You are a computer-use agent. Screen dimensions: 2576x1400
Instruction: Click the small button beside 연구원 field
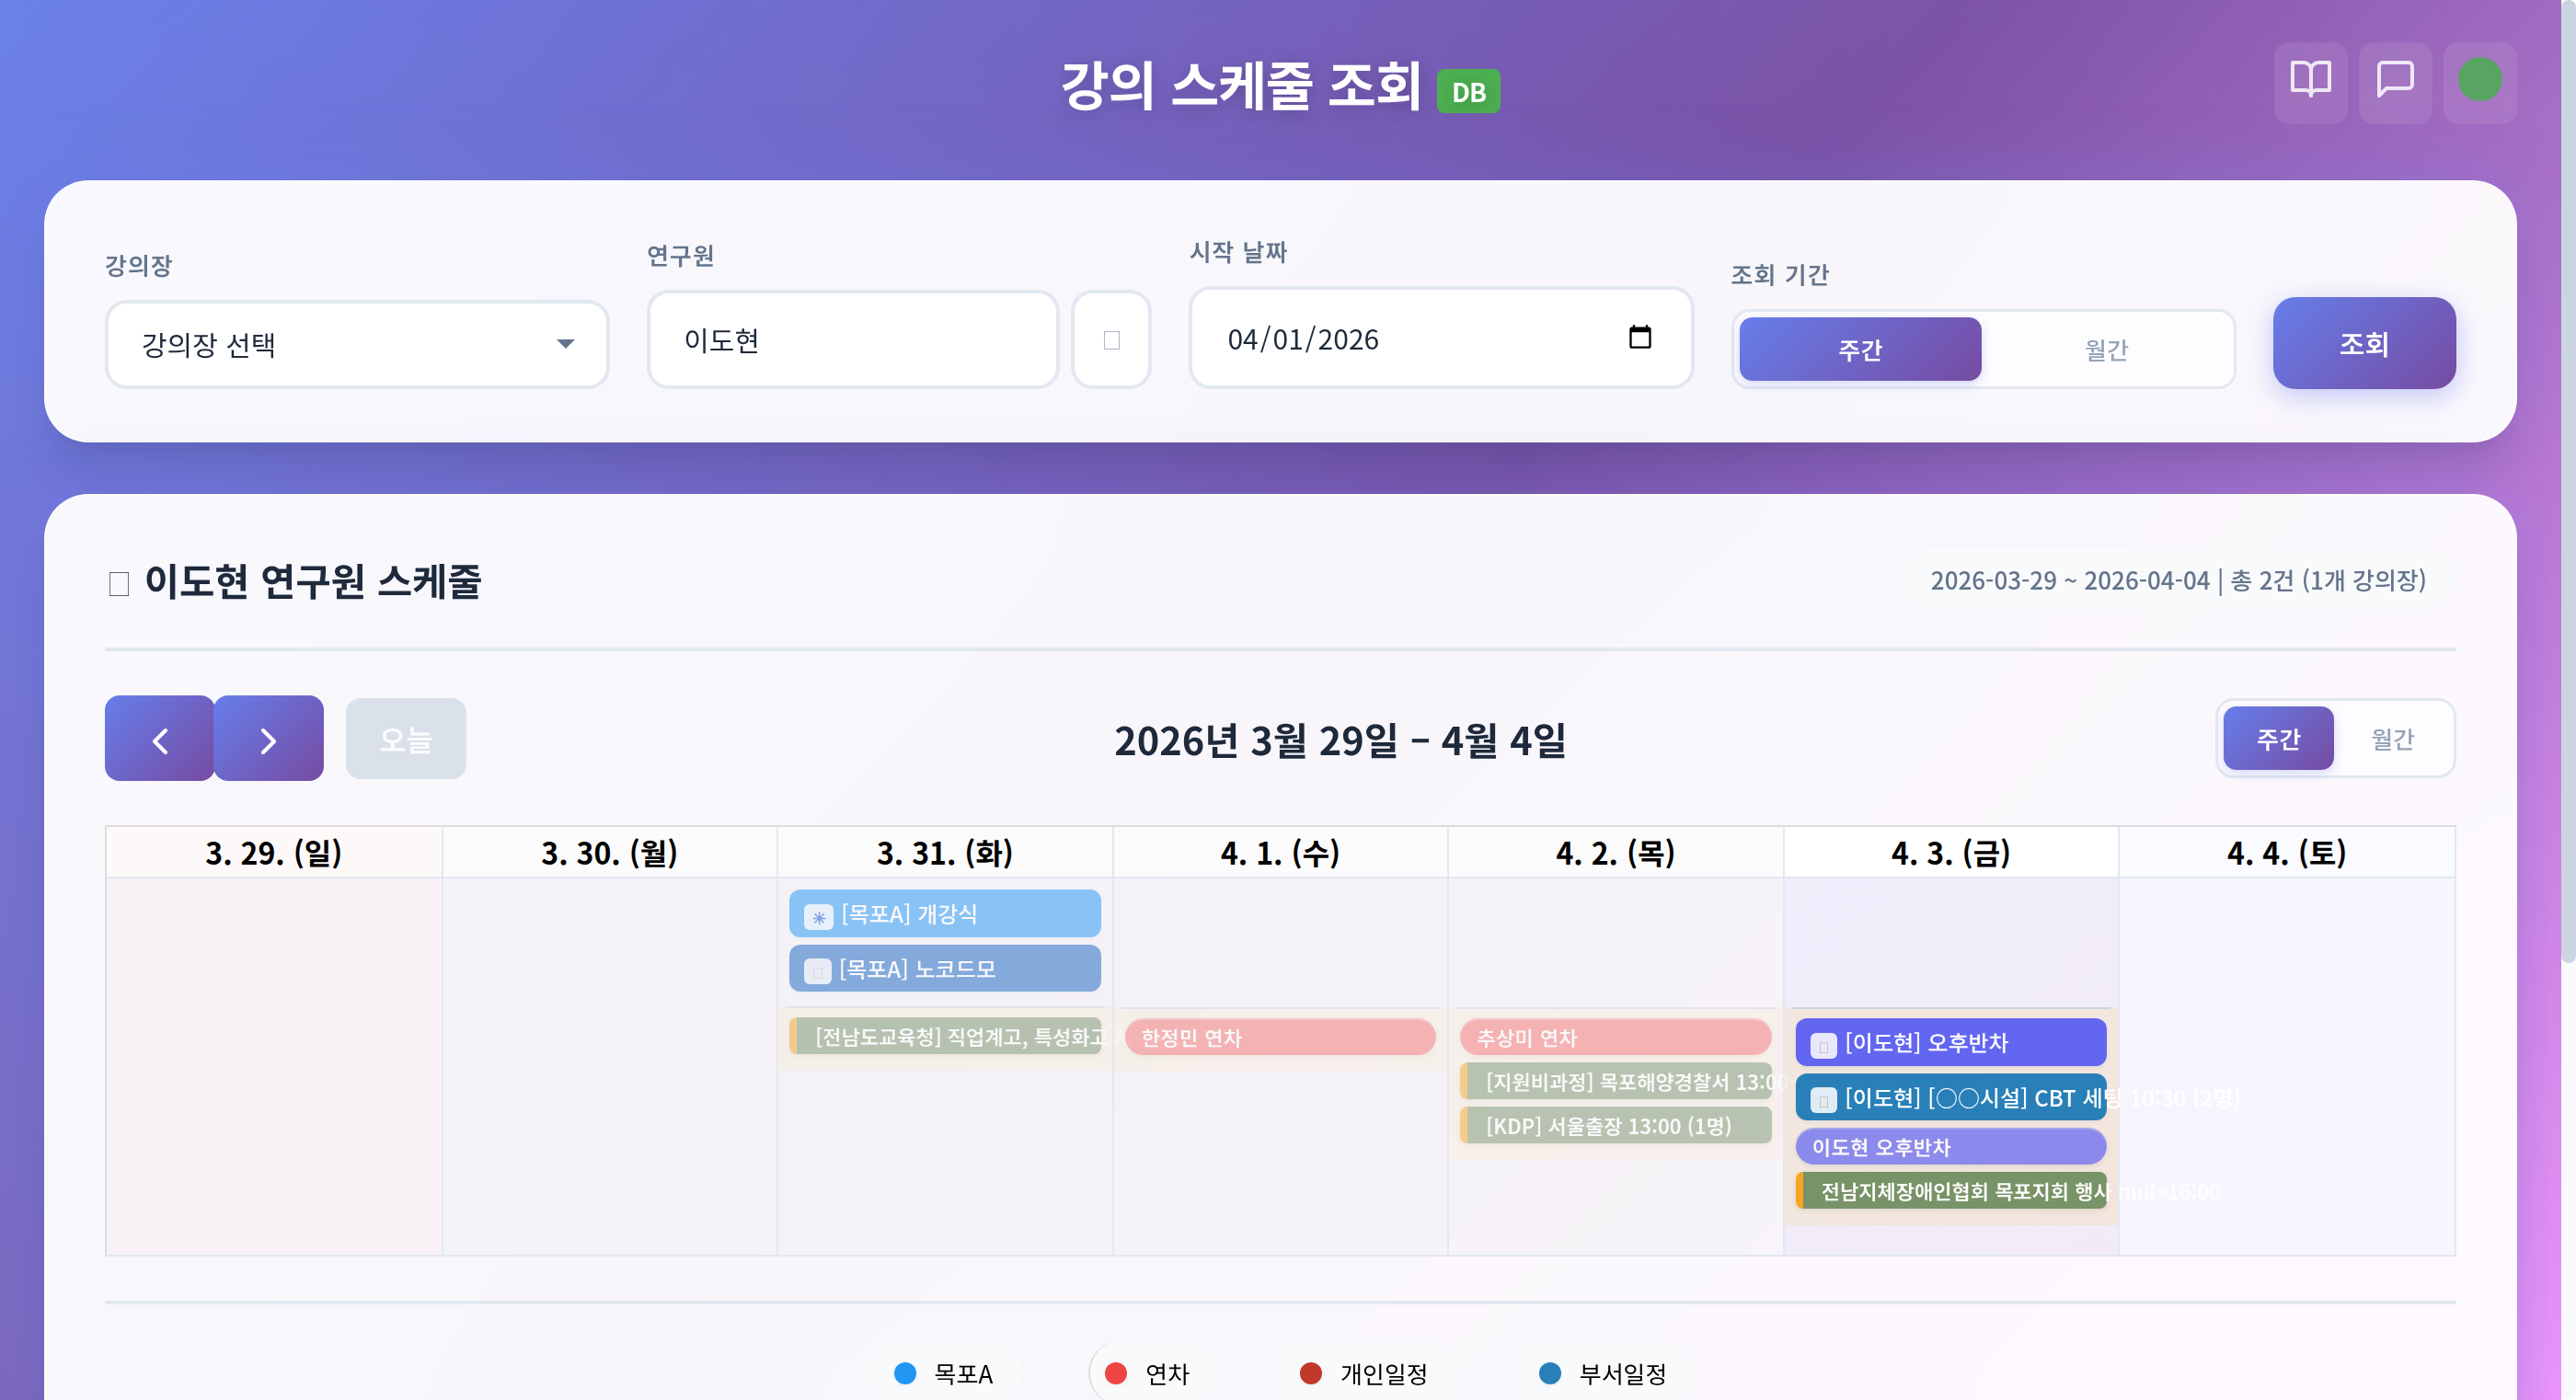1110,340
